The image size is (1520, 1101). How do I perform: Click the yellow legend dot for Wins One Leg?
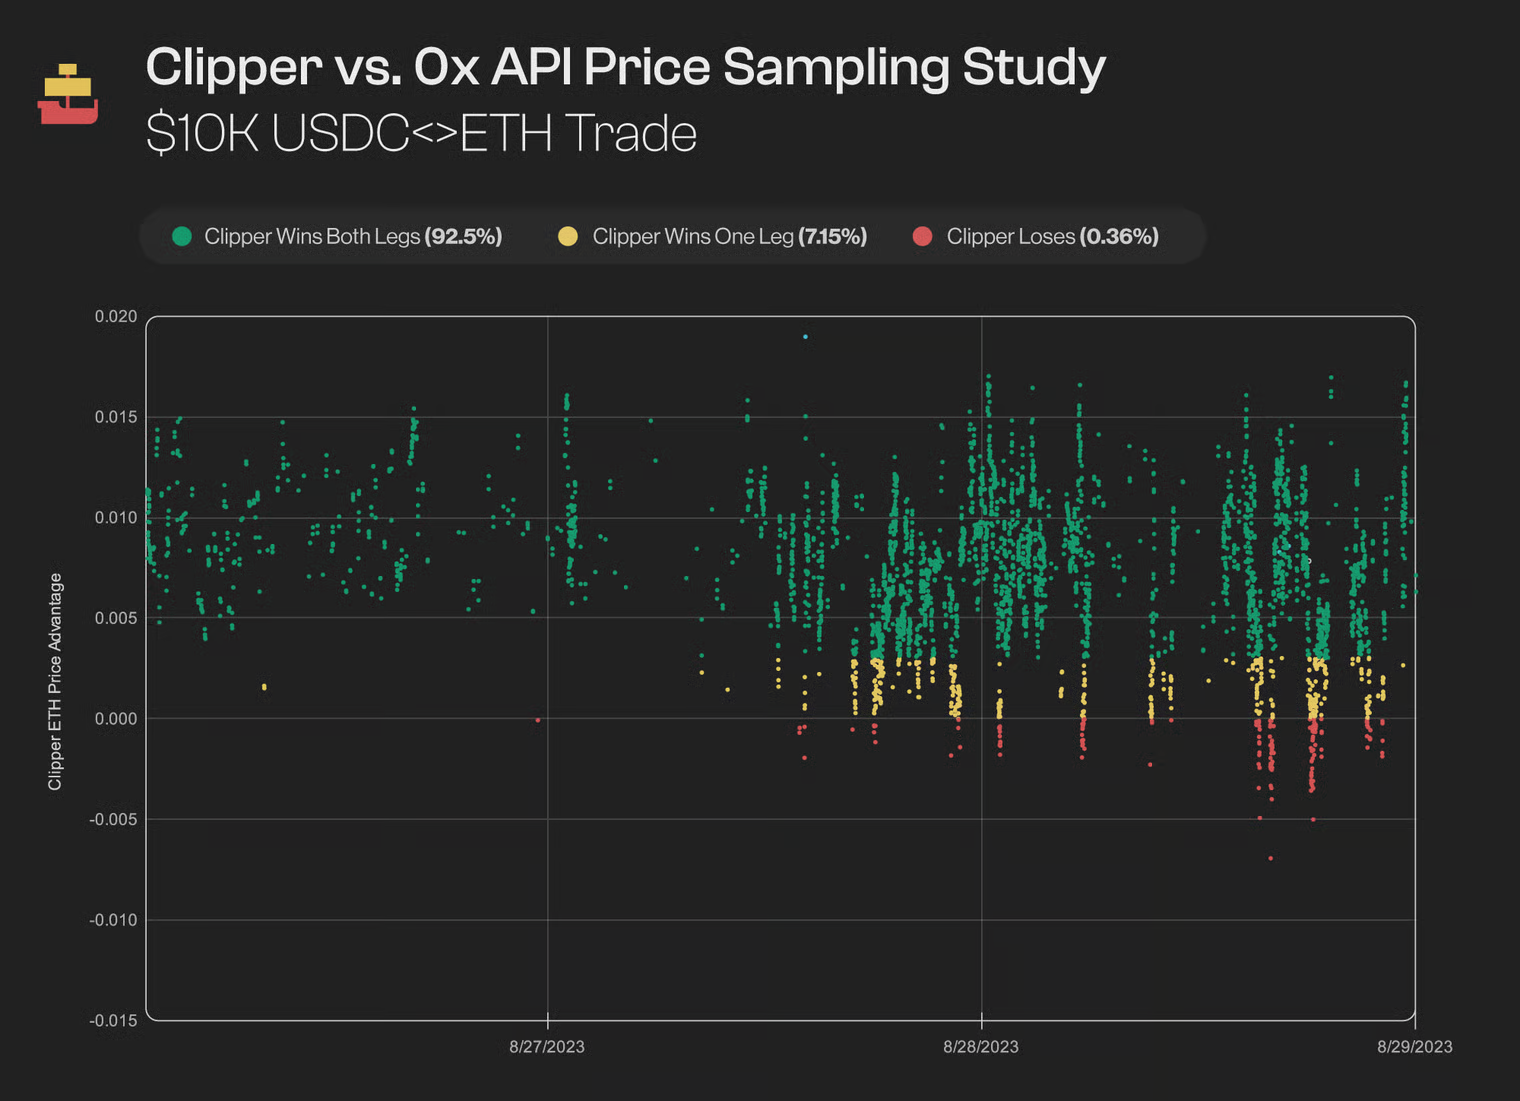(x=568, y=237)
